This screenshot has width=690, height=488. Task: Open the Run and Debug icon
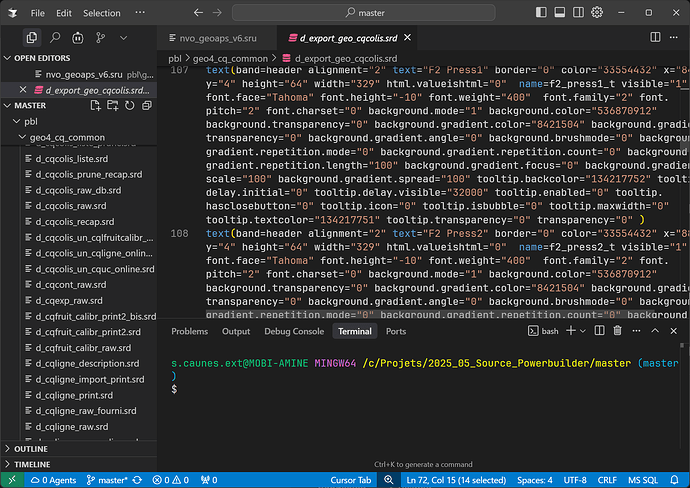[x=77, y=38]
